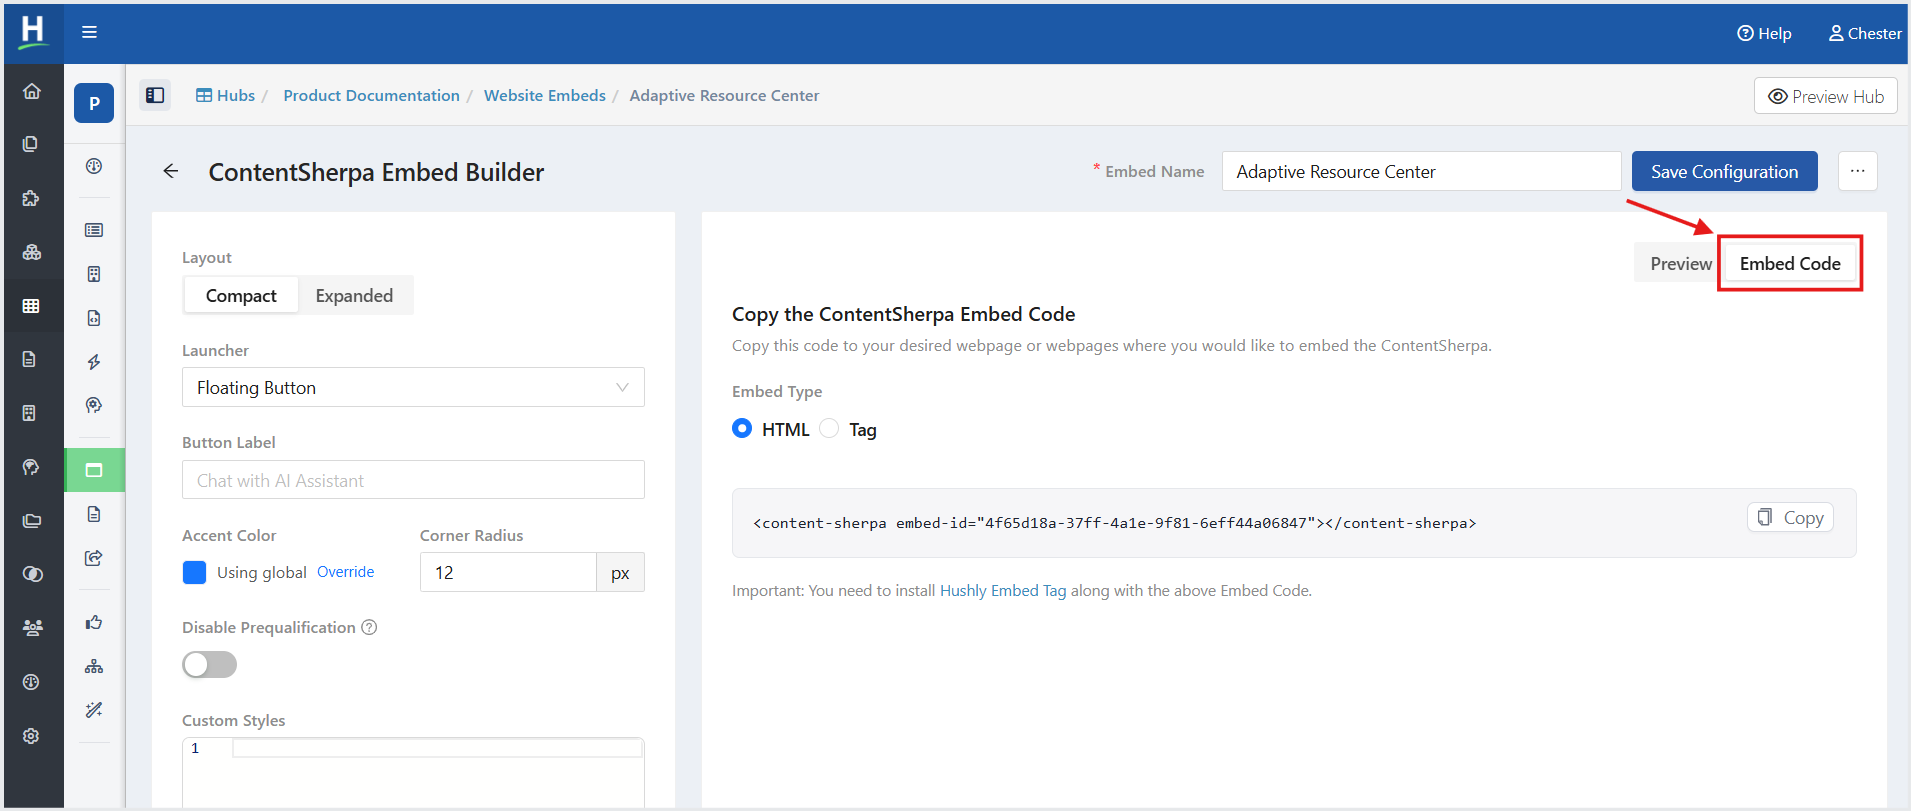Select the active grid hubs icon
This screenshot has height=811, width=1911.
(x=31, y=306)
